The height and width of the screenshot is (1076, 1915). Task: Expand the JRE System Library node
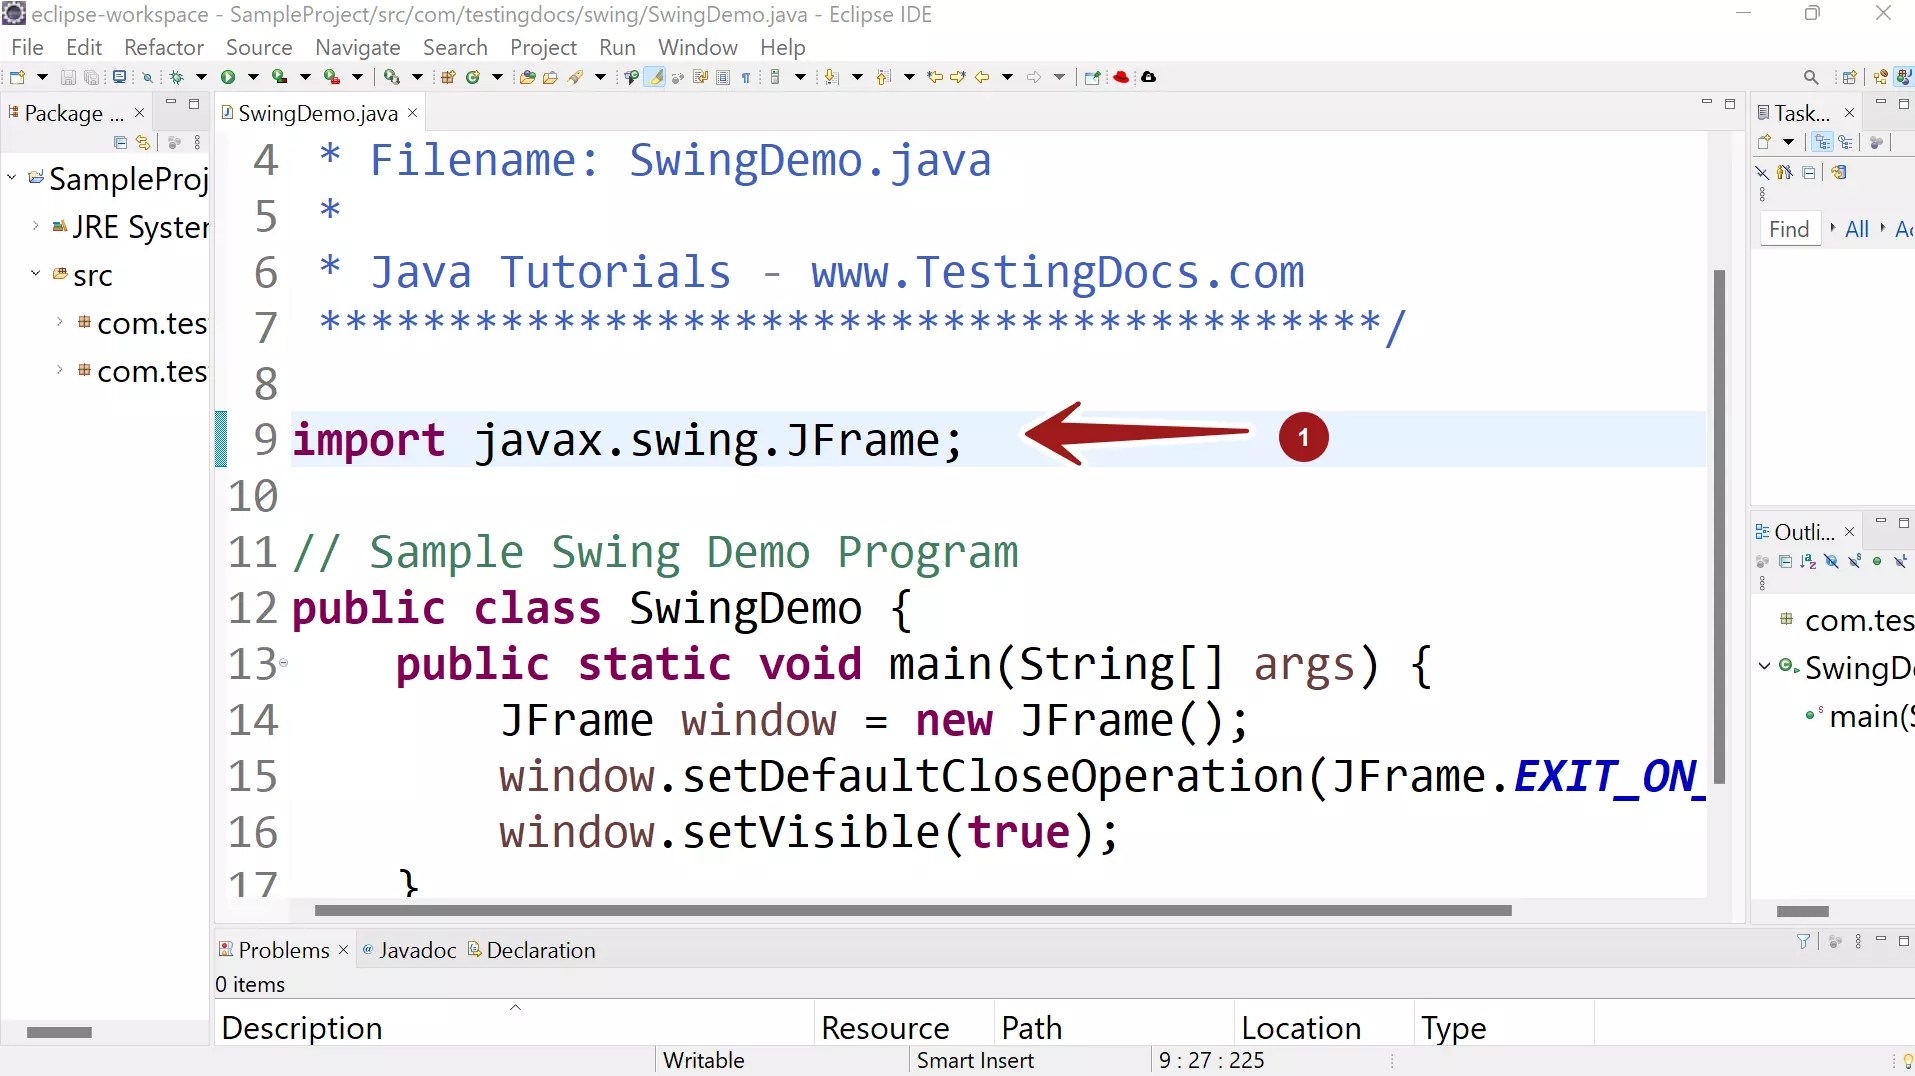point(36,226)
